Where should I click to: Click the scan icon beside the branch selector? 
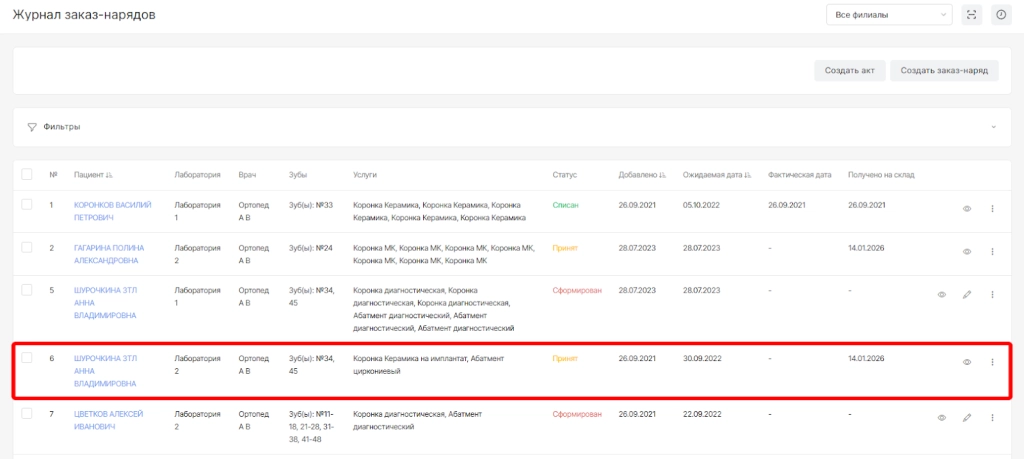click(x=971, y=15)
